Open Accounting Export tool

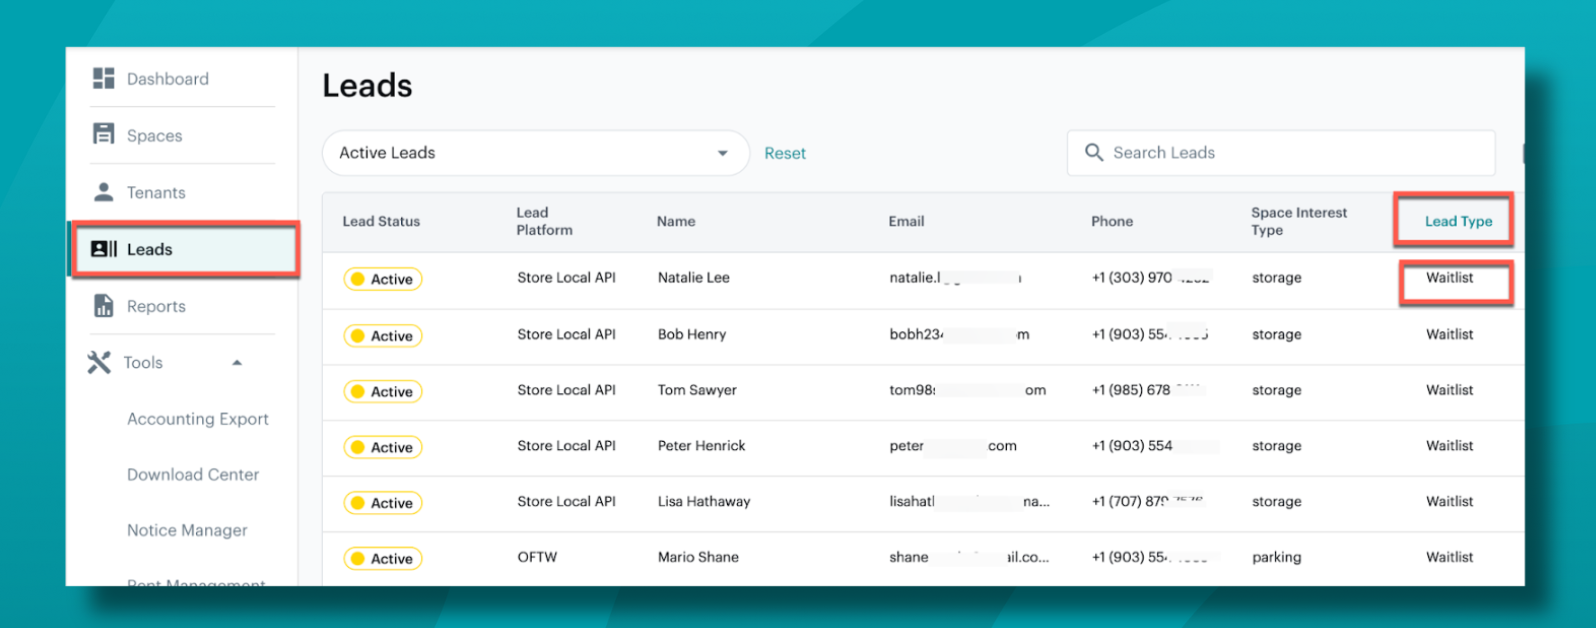(x=198, y=419)
